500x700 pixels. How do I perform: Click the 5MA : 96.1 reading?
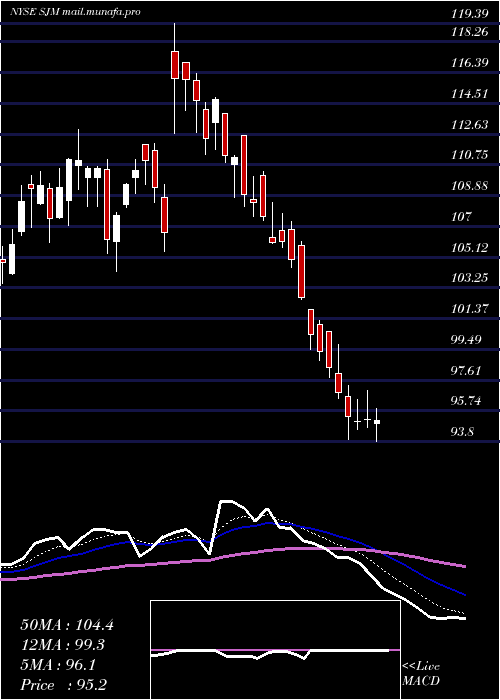pos(58,666)
